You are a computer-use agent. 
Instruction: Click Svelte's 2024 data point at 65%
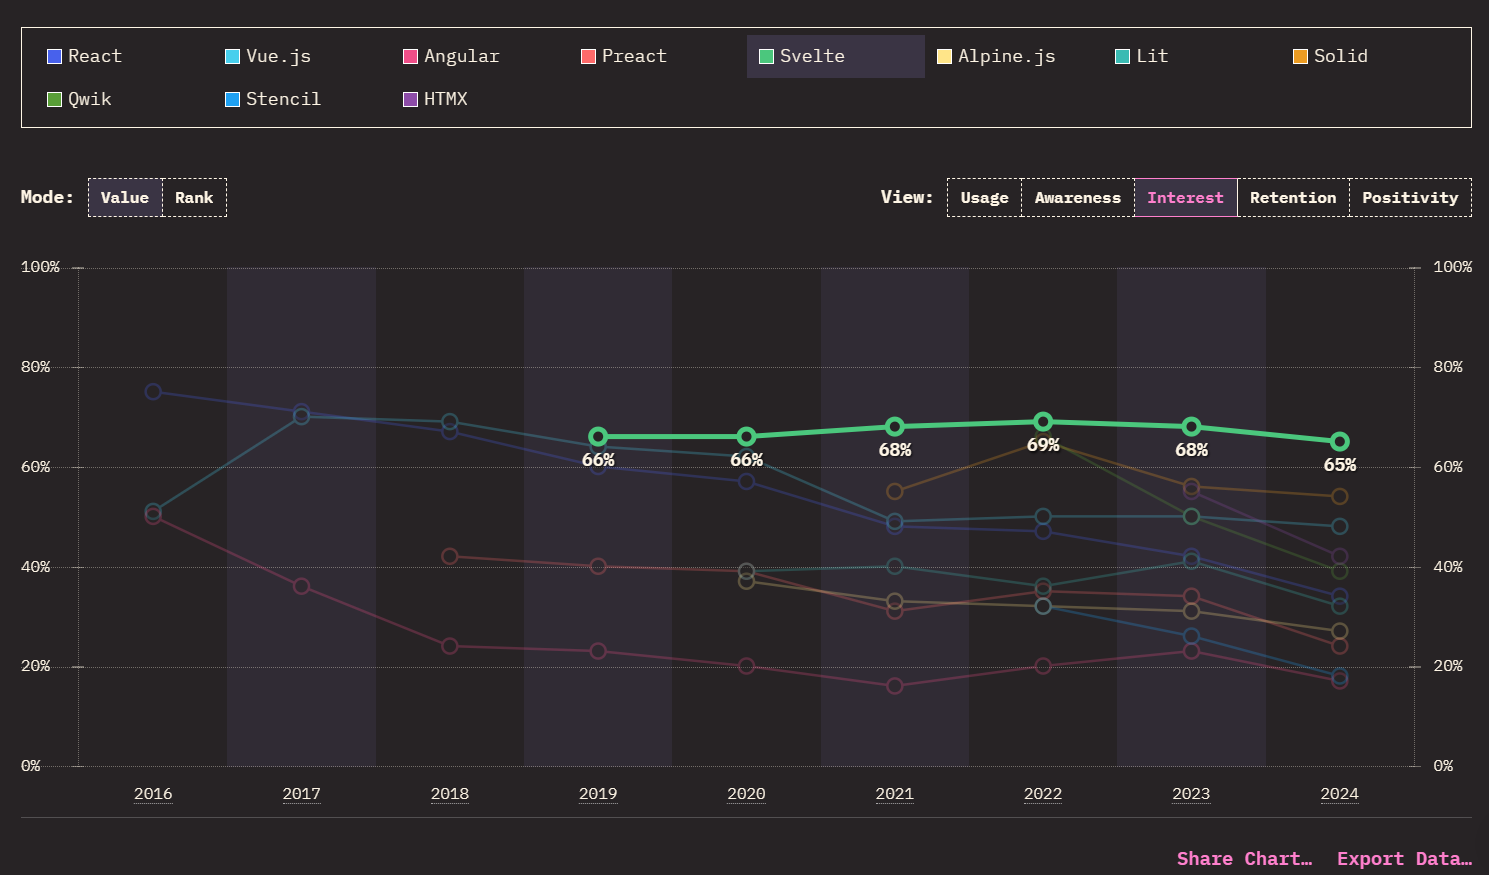pyautogui.click(x=1340, y=442)
